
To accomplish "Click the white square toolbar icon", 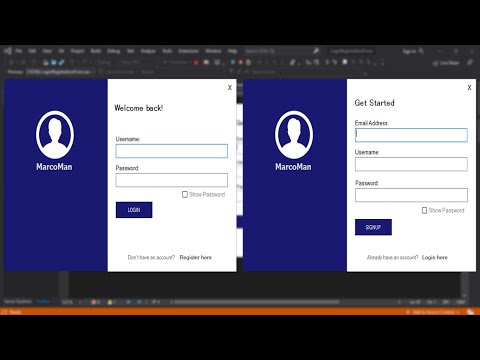I will click(x=345, y=62).
